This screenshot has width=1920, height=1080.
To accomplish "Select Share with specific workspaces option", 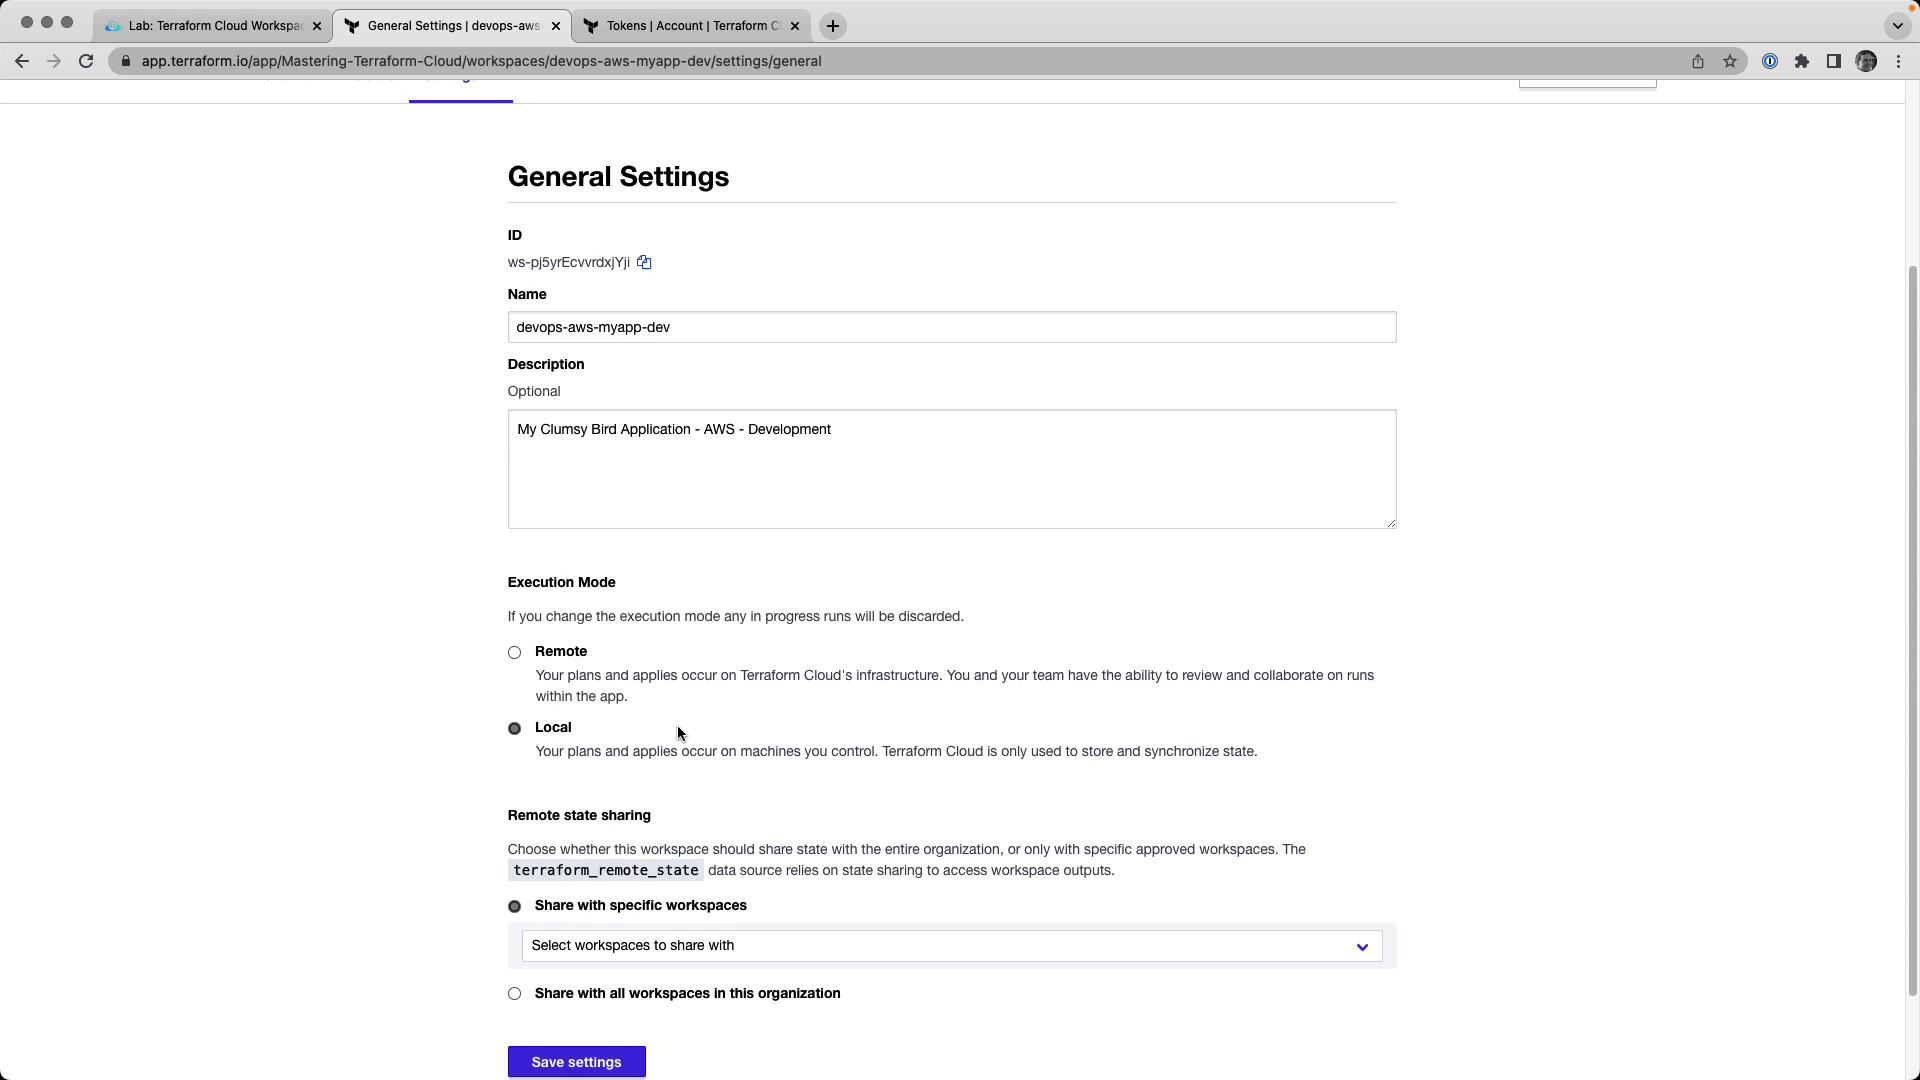I will pos(515,907).
